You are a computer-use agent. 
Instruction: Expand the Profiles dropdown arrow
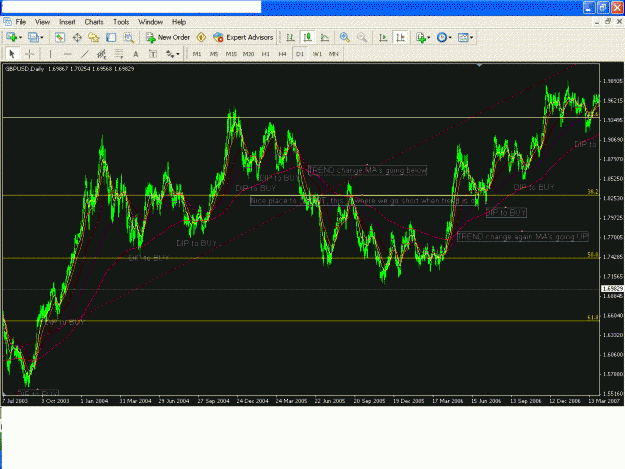pos(41,38)
